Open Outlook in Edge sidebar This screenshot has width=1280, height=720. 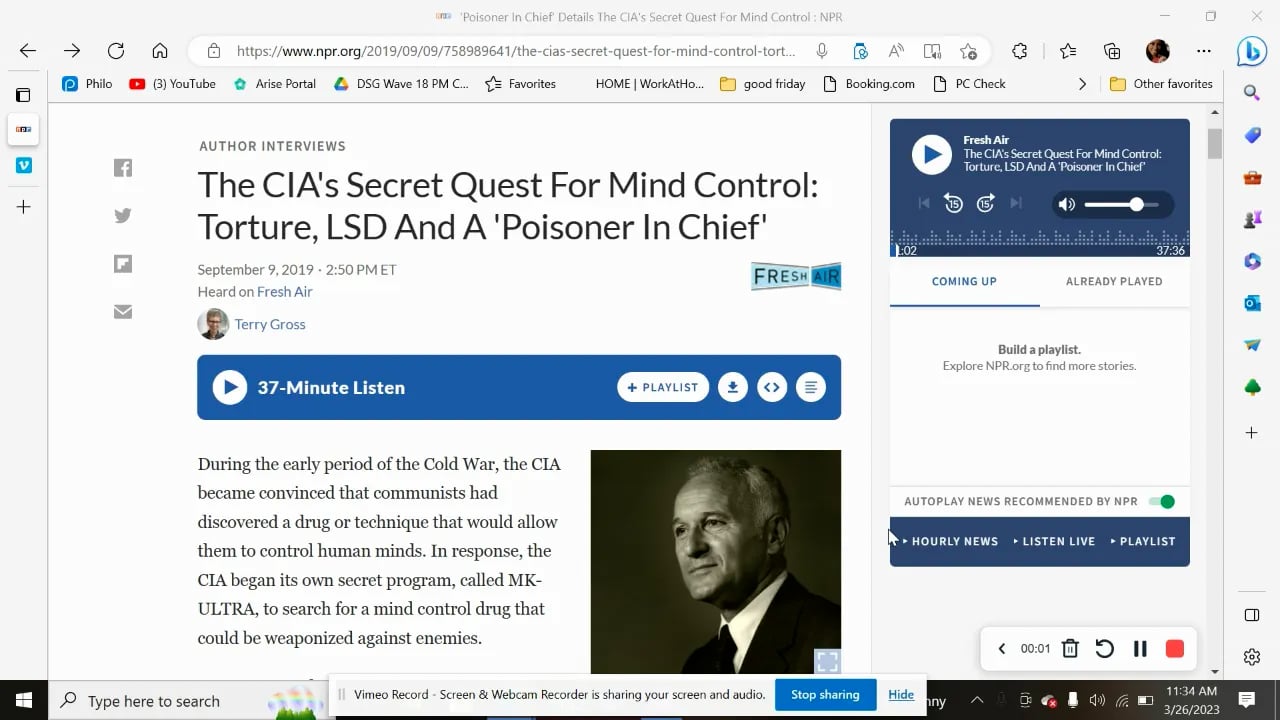(x=1252, y=303)
